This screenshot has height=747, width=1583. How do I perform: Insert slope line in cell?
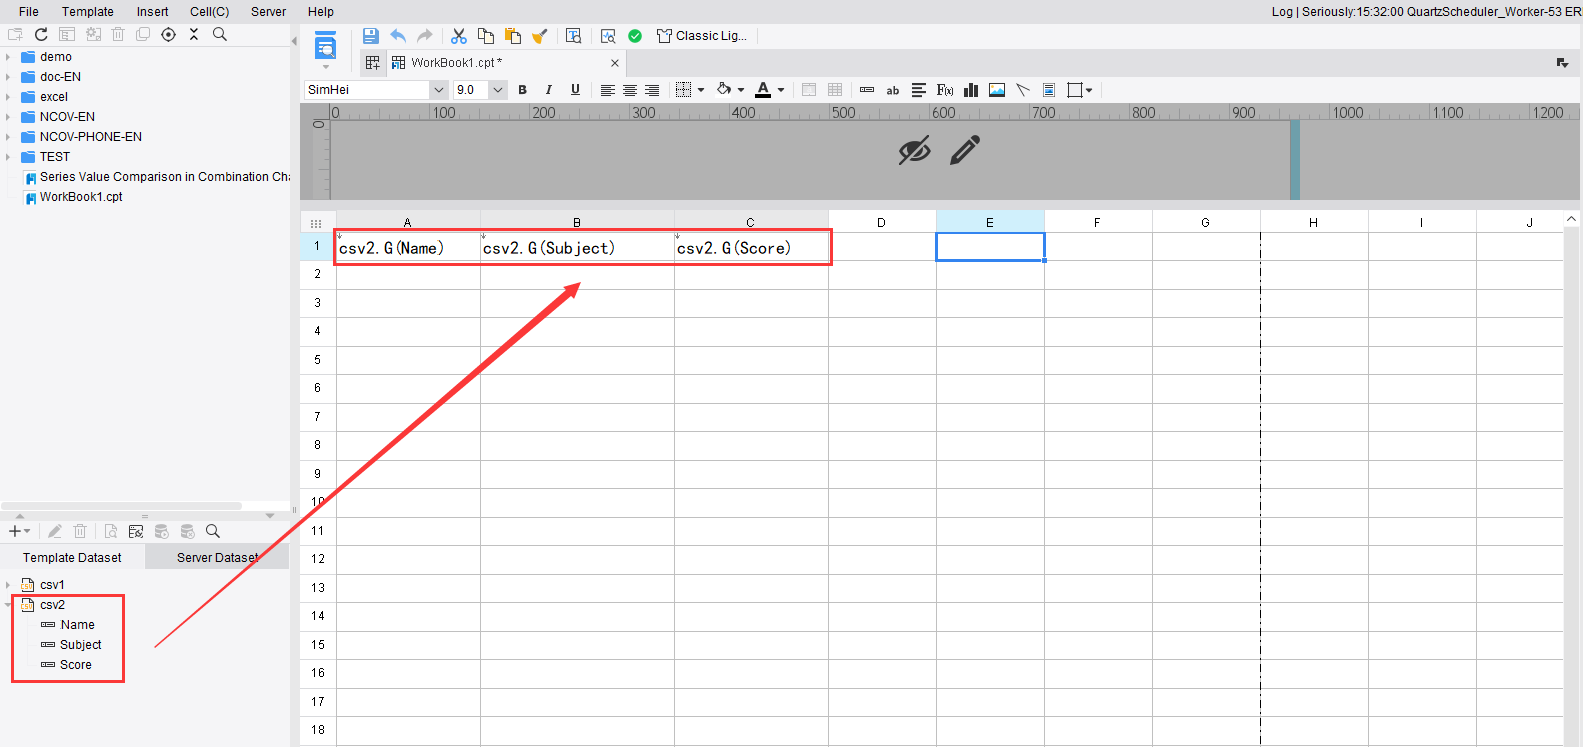1023,90
